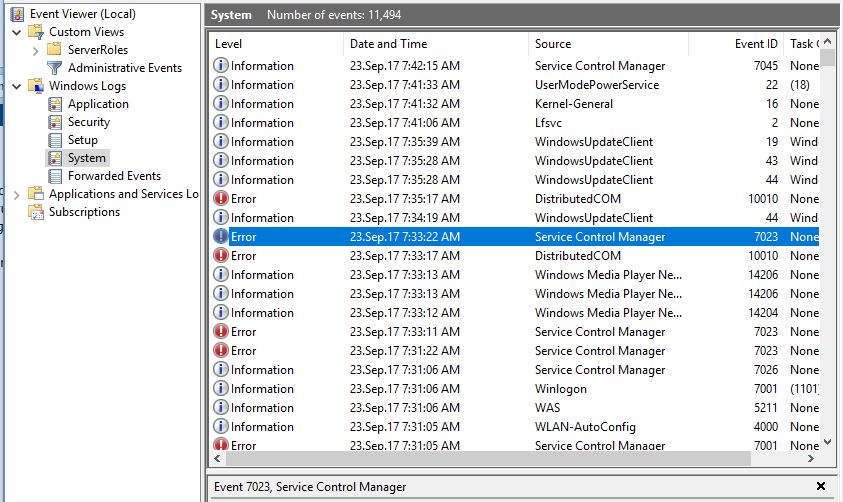Viewport: 843px width, 502px height.
Task: Click the Forwarded Events log icon
Action: 54,176
